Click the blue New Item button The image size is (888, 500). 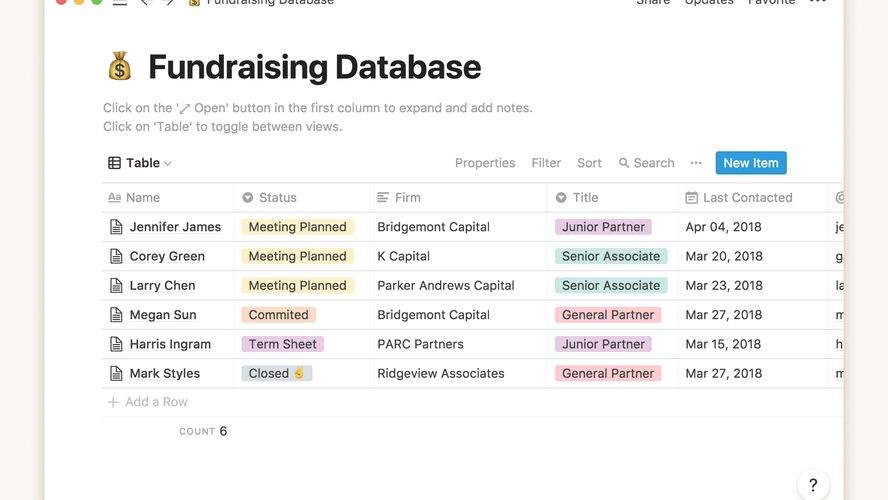(750, 163)
